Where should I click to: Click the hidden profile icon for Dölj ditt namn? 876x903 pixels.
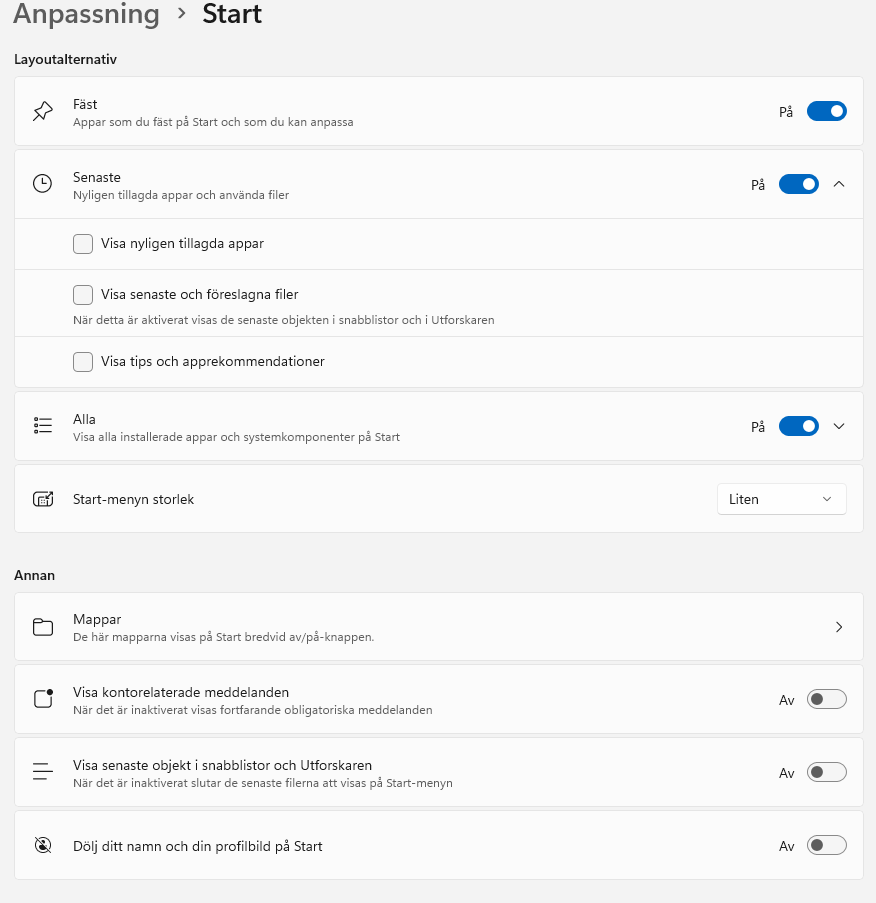[43, 845]
